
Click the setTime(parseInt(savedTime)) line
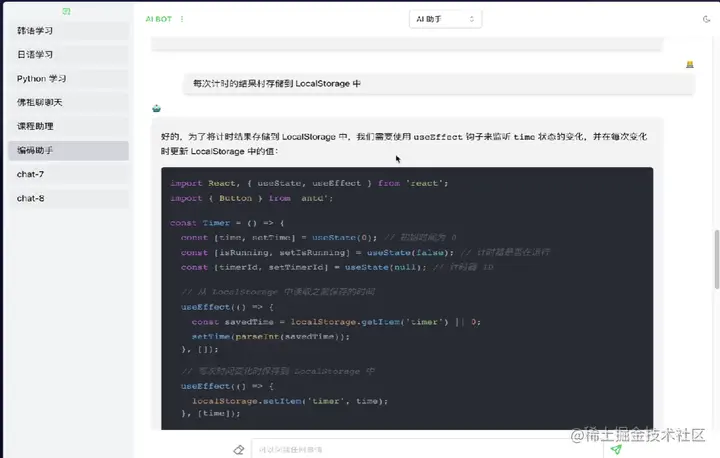(x=270, y=337)
